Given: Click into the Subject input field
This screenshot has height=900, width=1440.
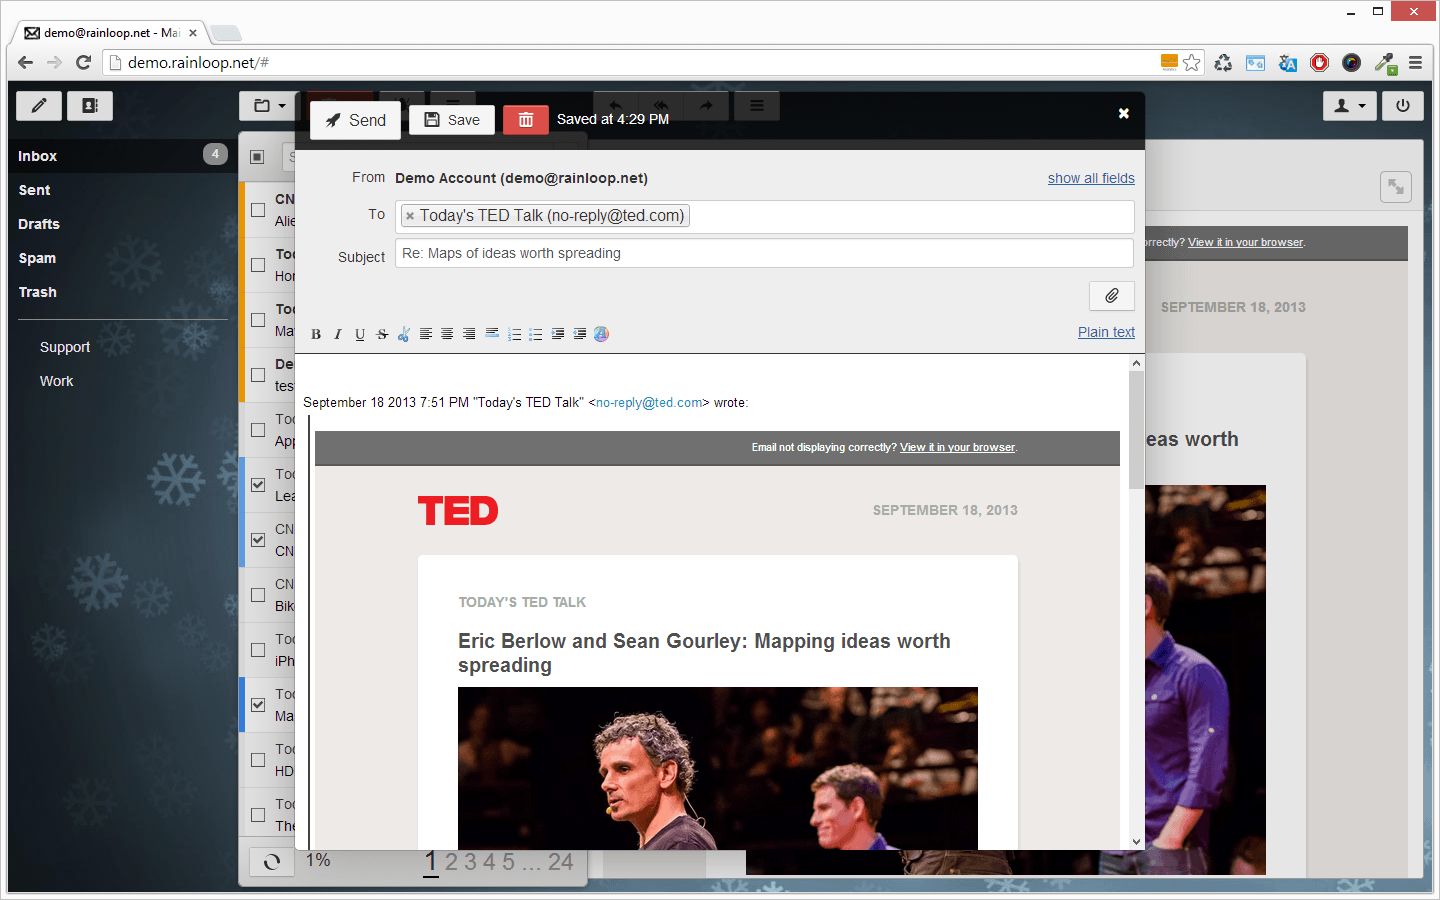Looking at the screenshot, I should pos(764,253).
